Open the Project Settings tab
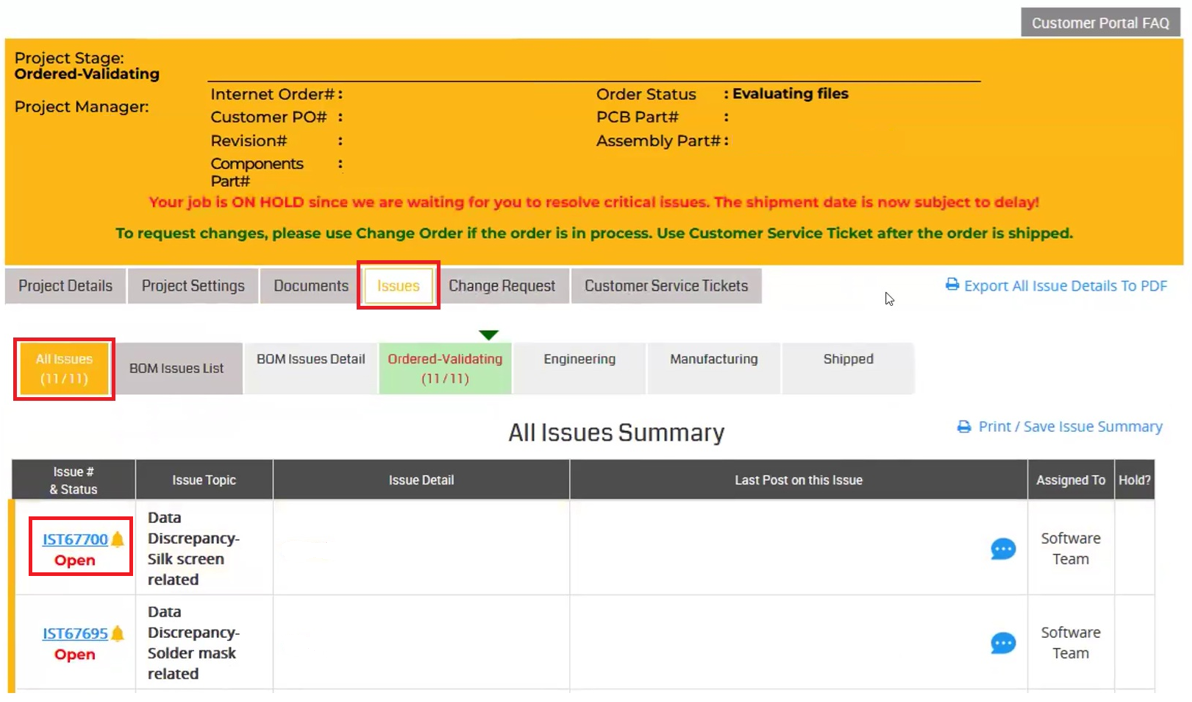The width and height of the screenshot is (1192, 702). pos(192,285)
